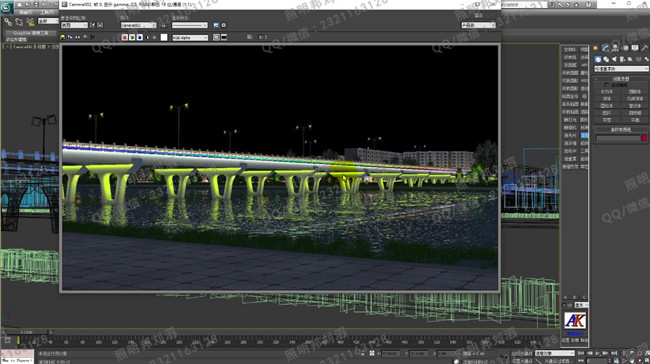
Task: Open the Utilities hammer tab
Action: coord(645,49)
